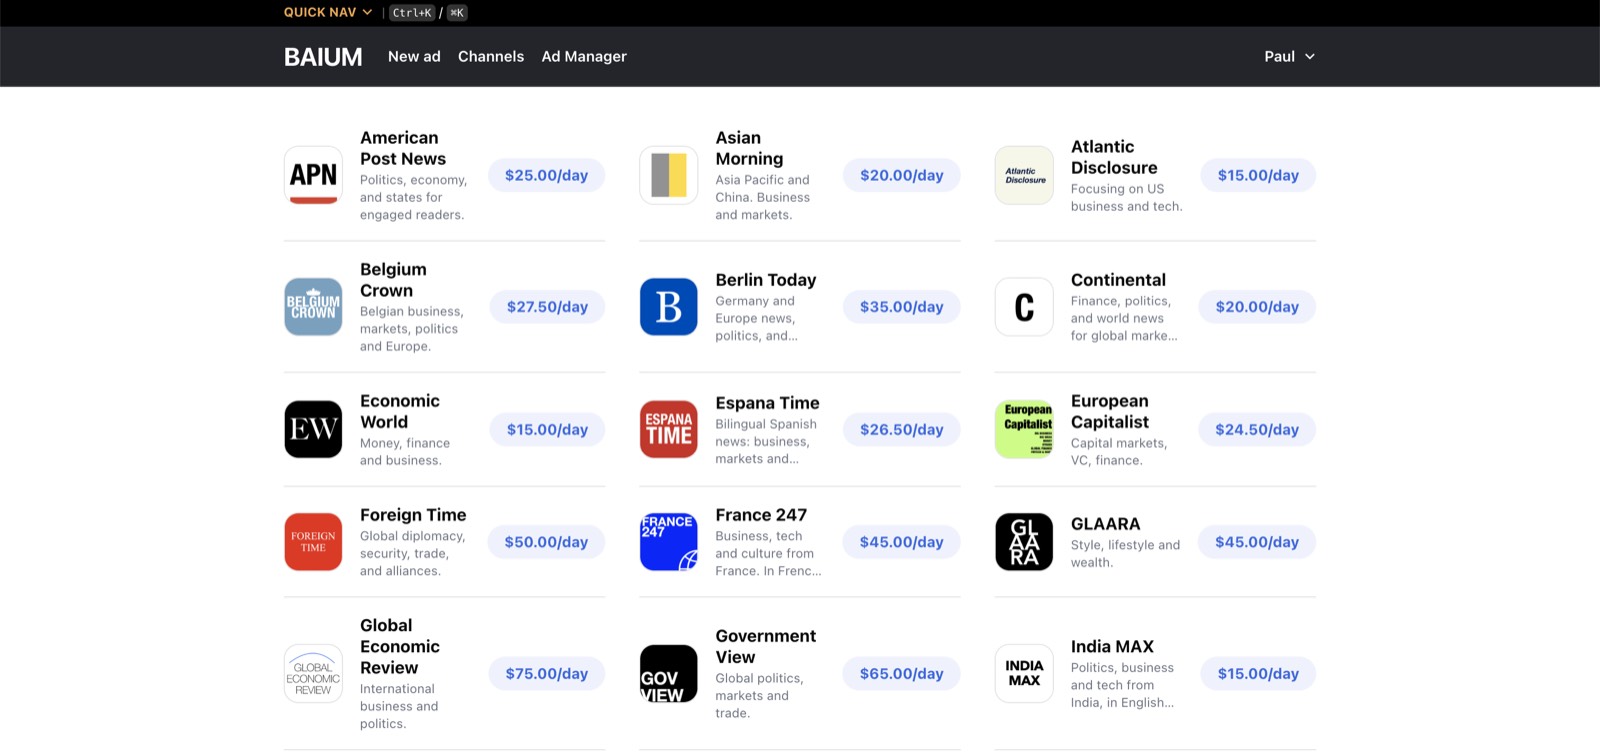Click the Ctrl+K shortcut badge

tap(412, 13)
